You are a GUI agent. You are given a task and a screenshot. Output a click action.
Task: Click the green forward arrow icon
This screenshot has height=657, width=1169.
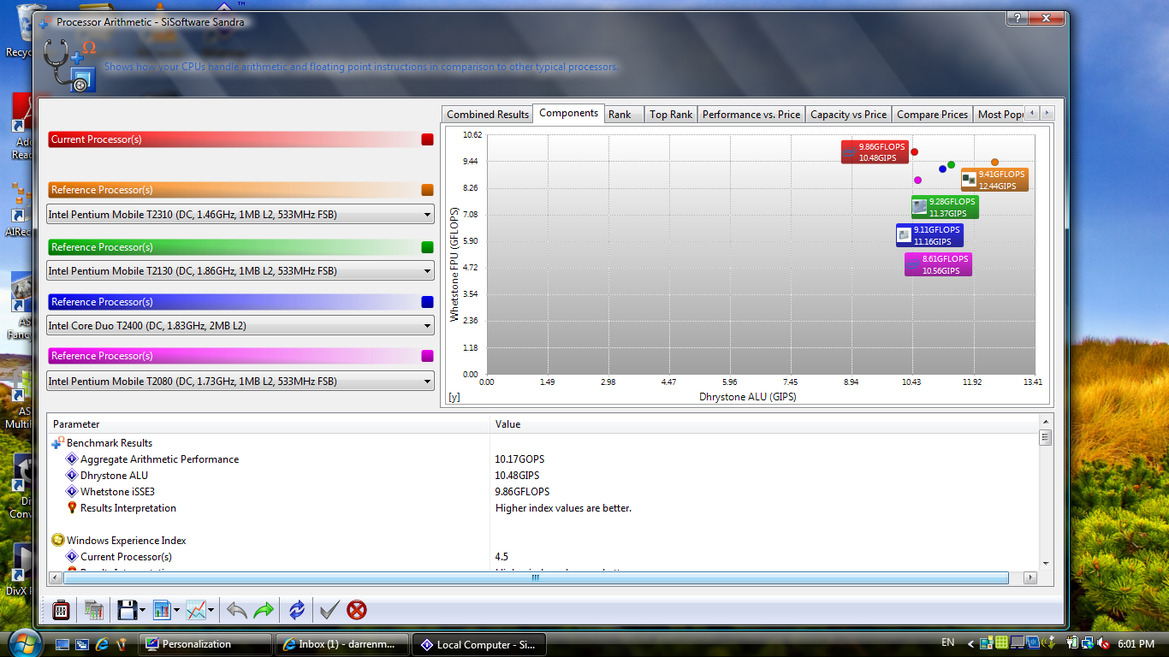pyautogui.click(x=264, y=610)
